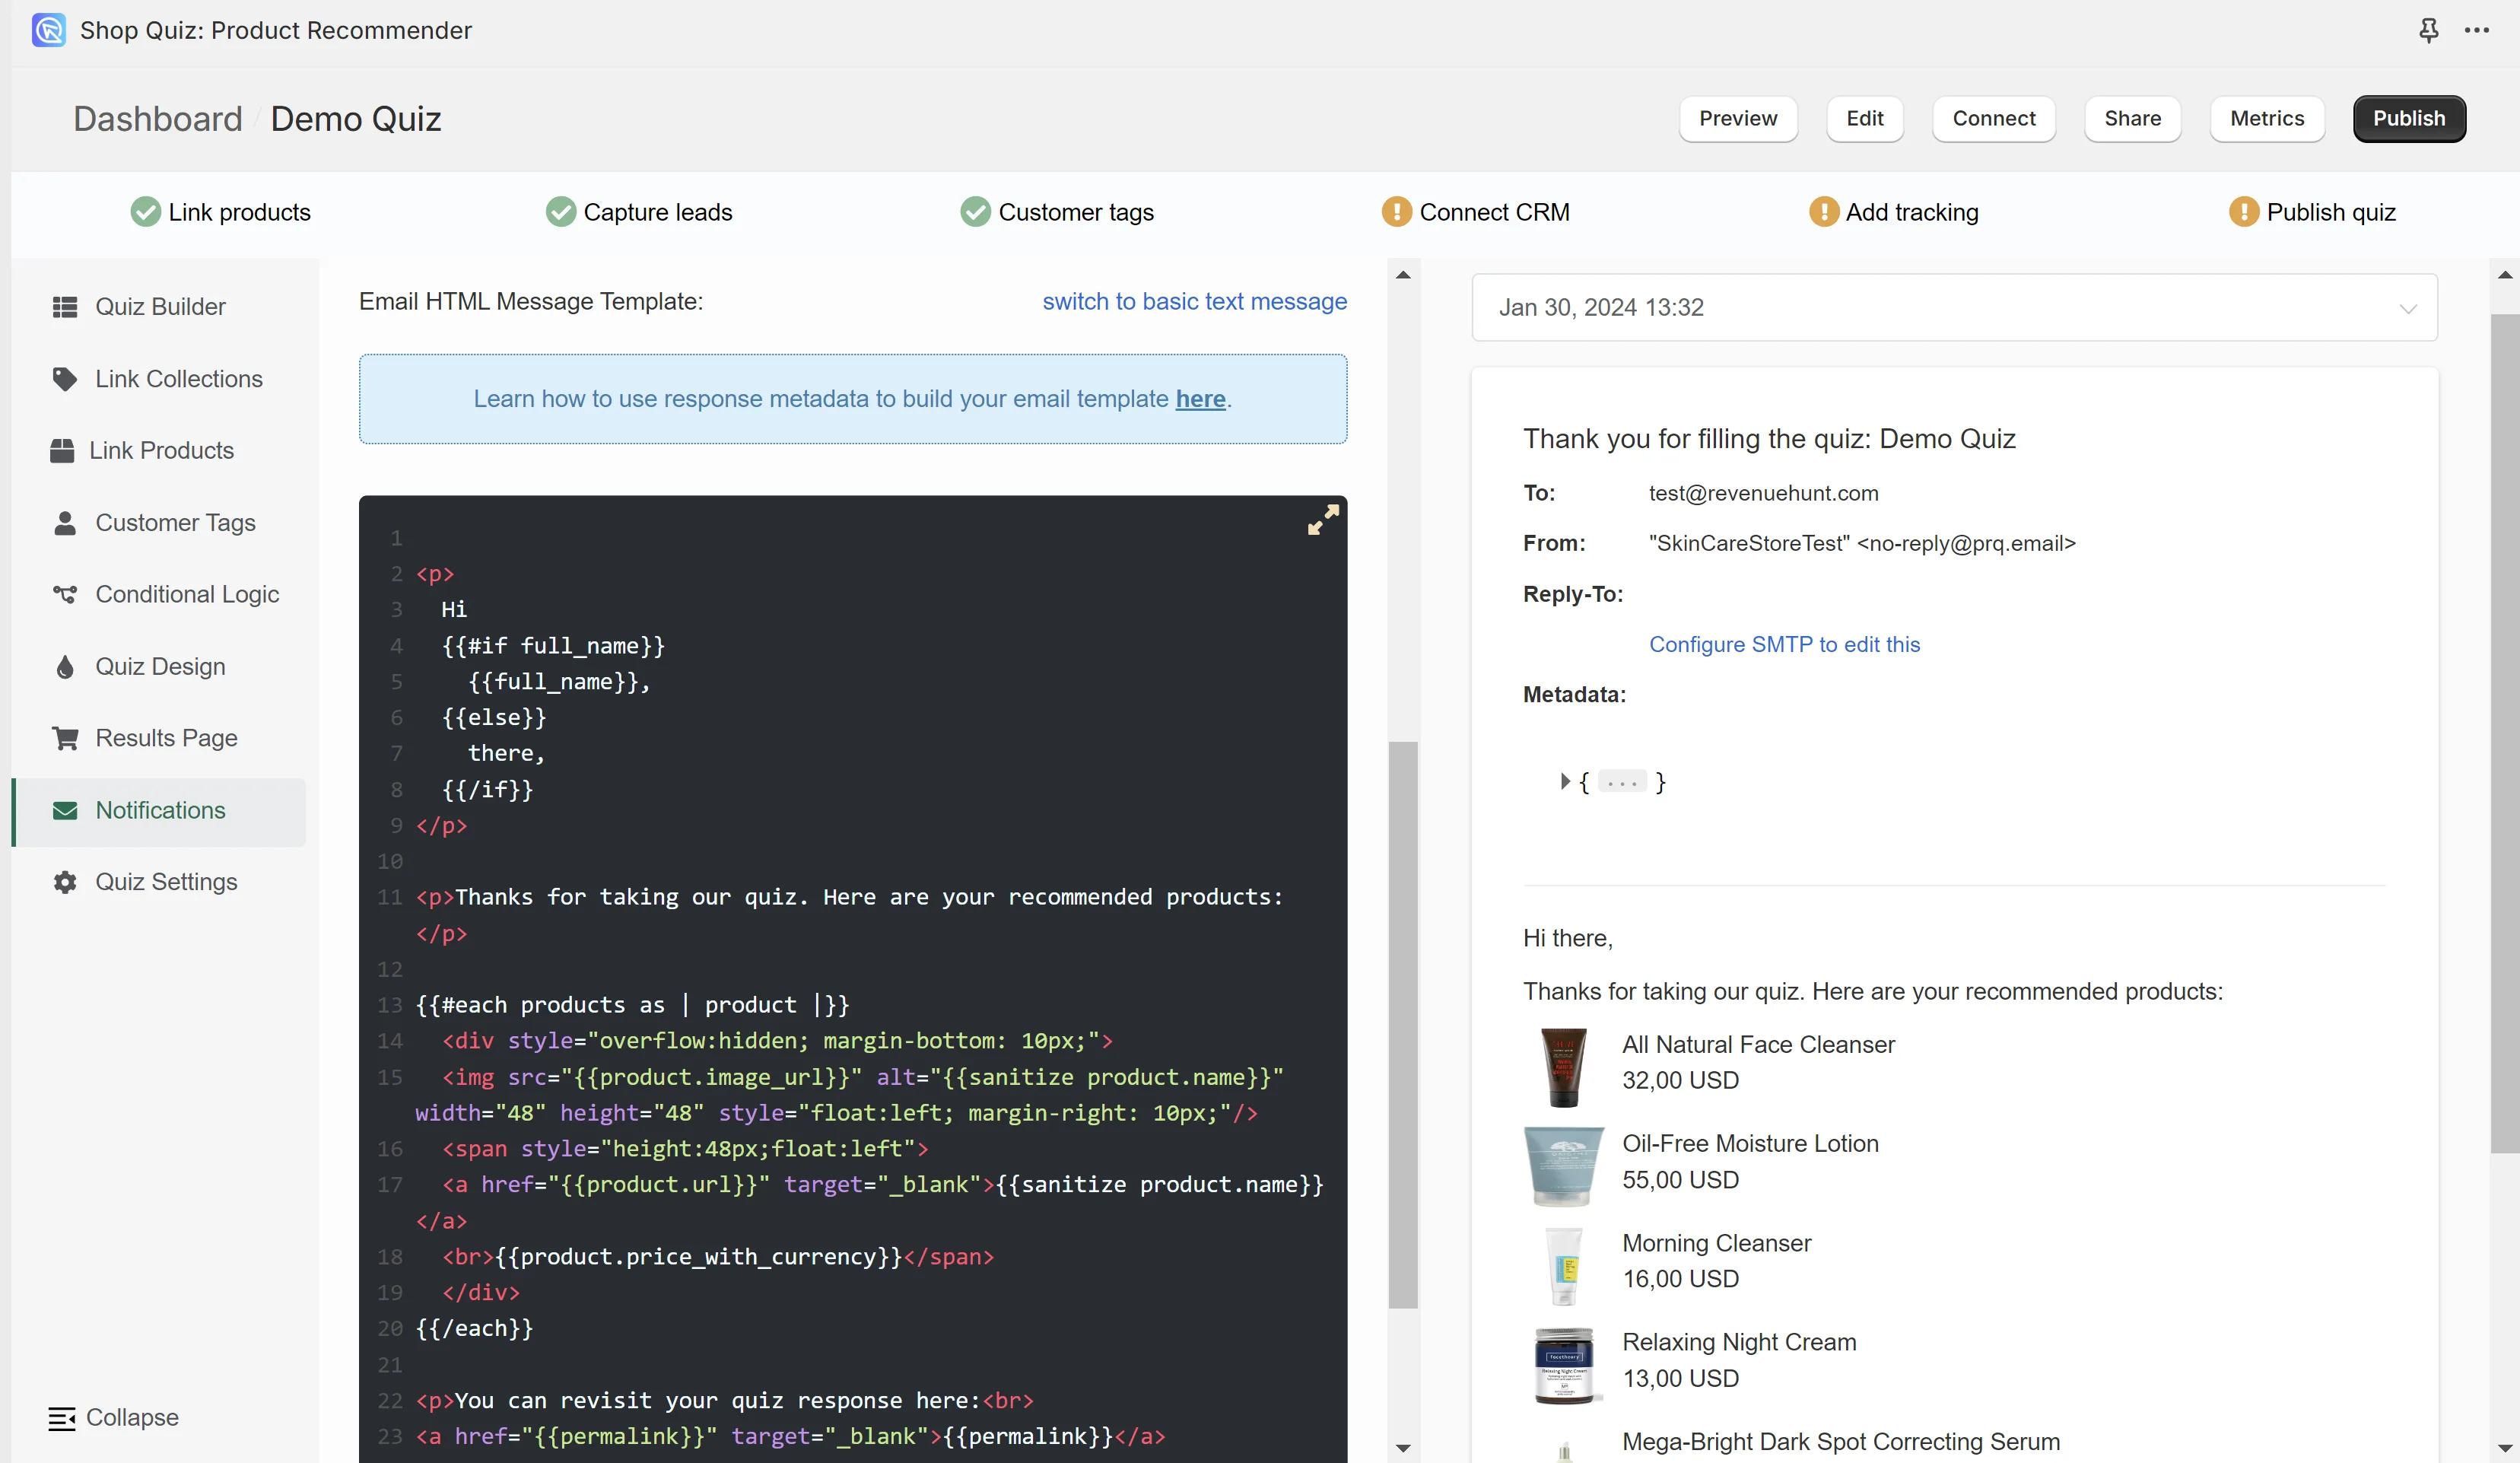Click the Quiz Builder grid icon
2520x1463 pixels.
(x=65, y=307)
